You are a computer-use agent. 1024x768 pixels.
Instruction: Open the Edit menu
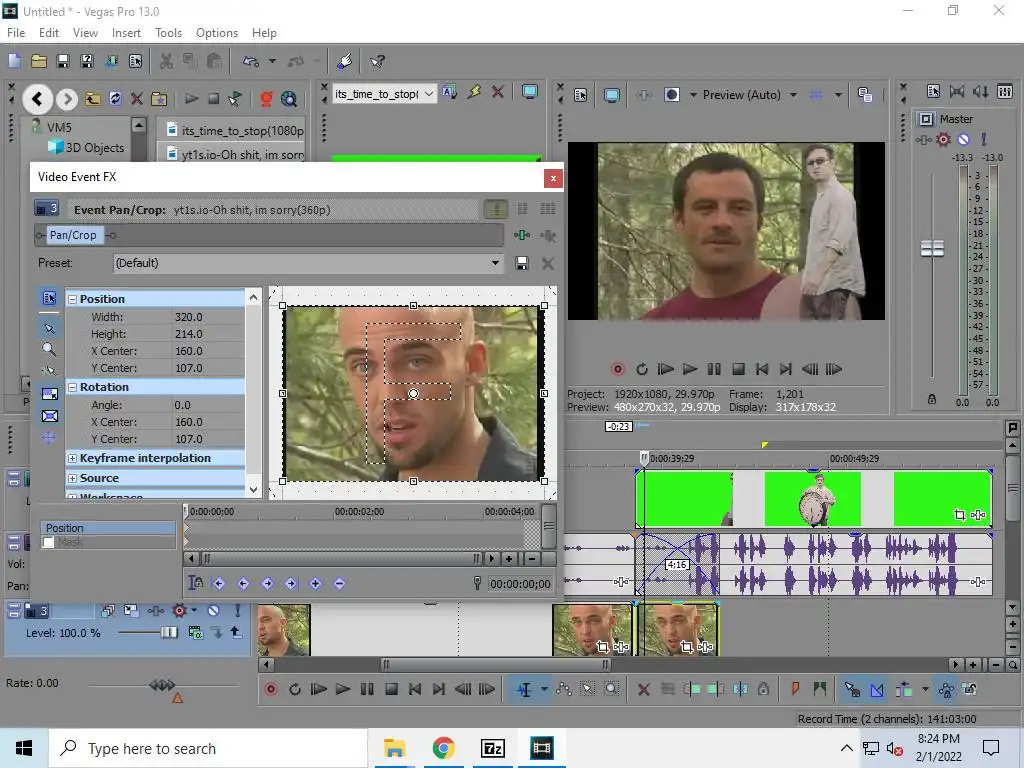point(49,33)
